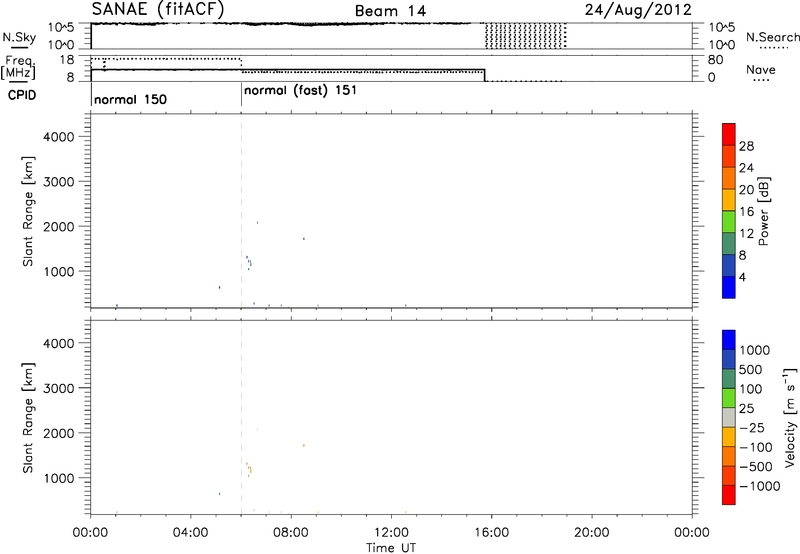Click the SANAE (fitACF) title
Image resolution: width=800 pixels, height=554 pixels.
(158, 9)
